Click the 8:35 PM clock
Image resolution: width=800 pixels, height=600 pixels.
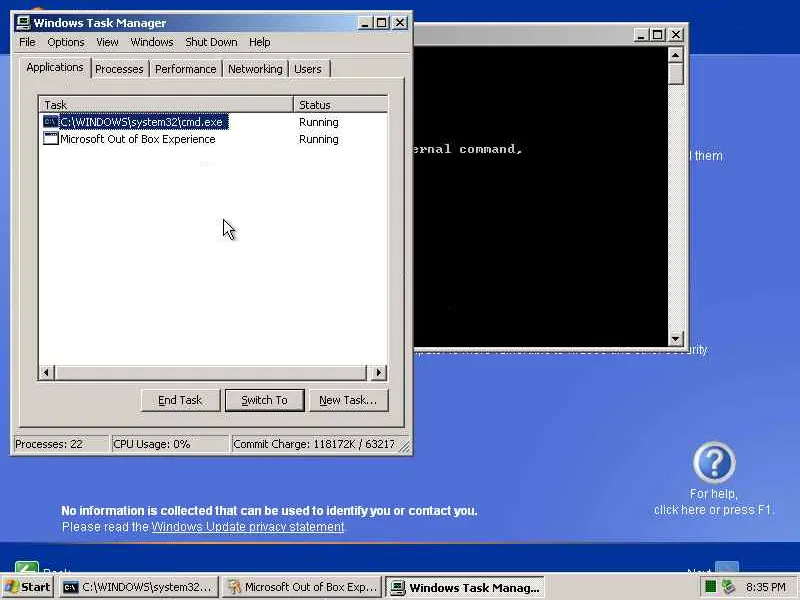click(x=766, y=587)
